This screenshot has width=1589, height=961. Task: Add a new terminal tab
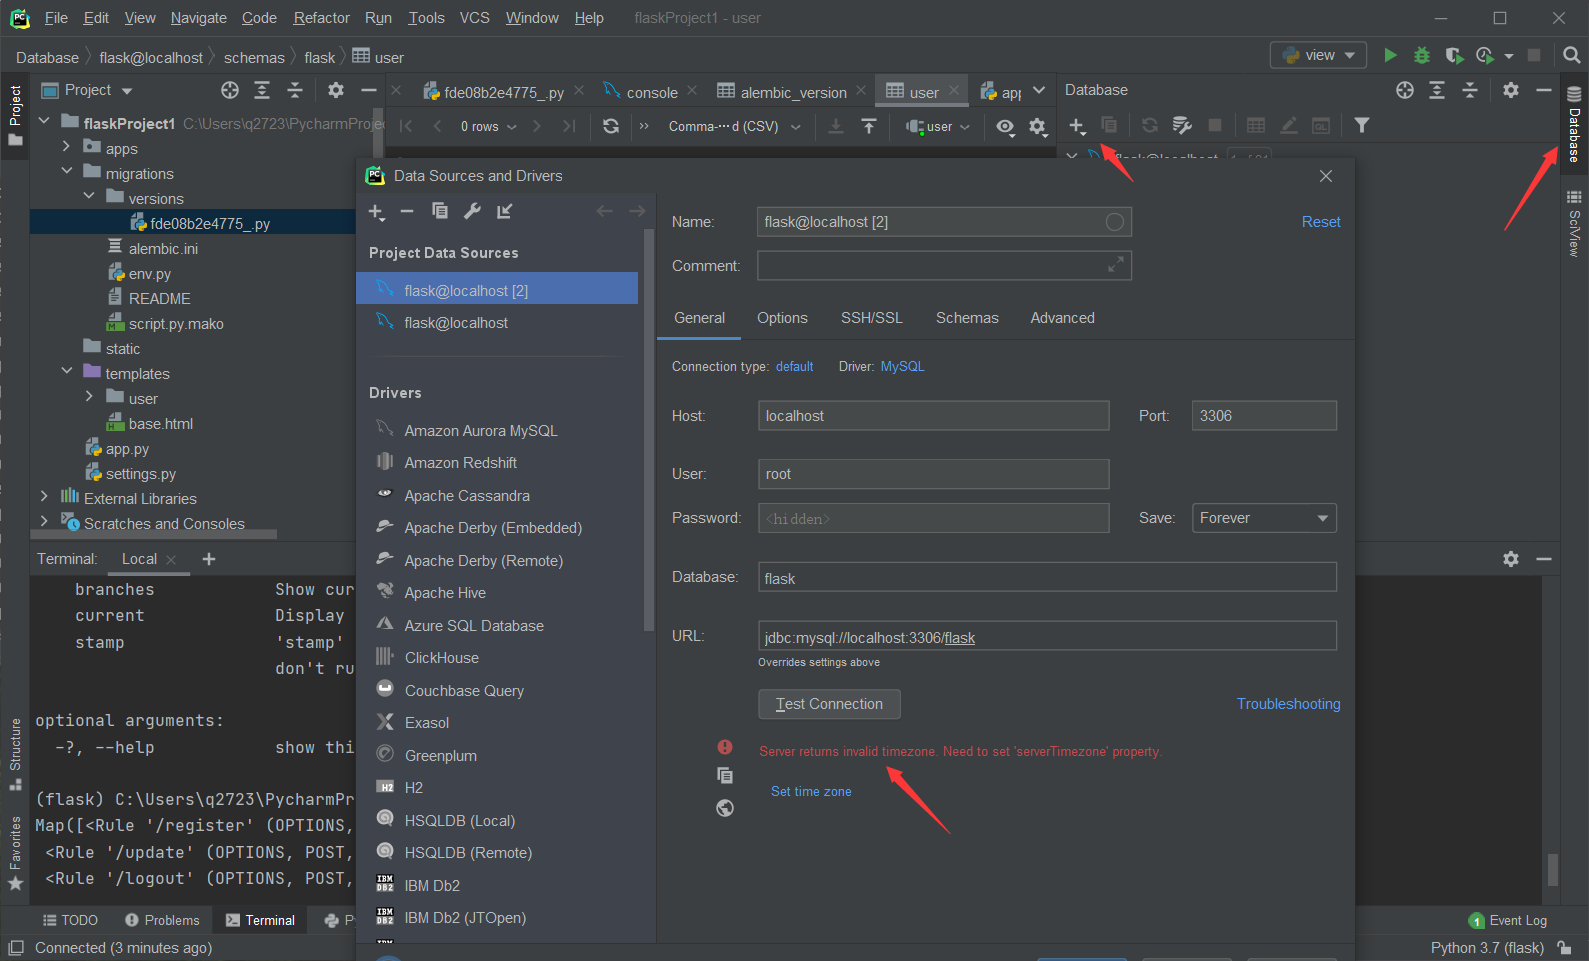(209, 559)
